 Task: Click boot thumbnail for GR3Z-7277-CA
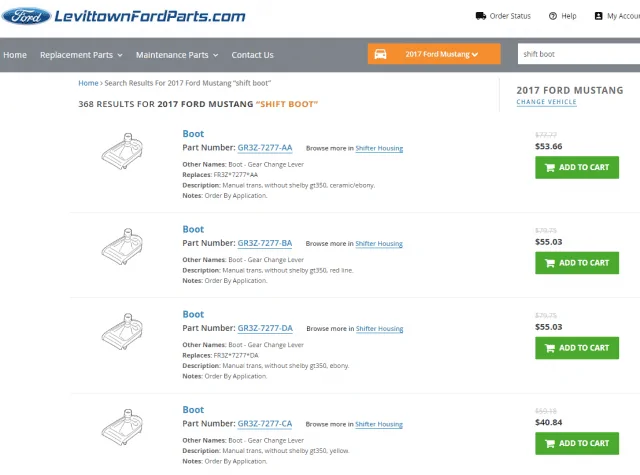(122, 426)
